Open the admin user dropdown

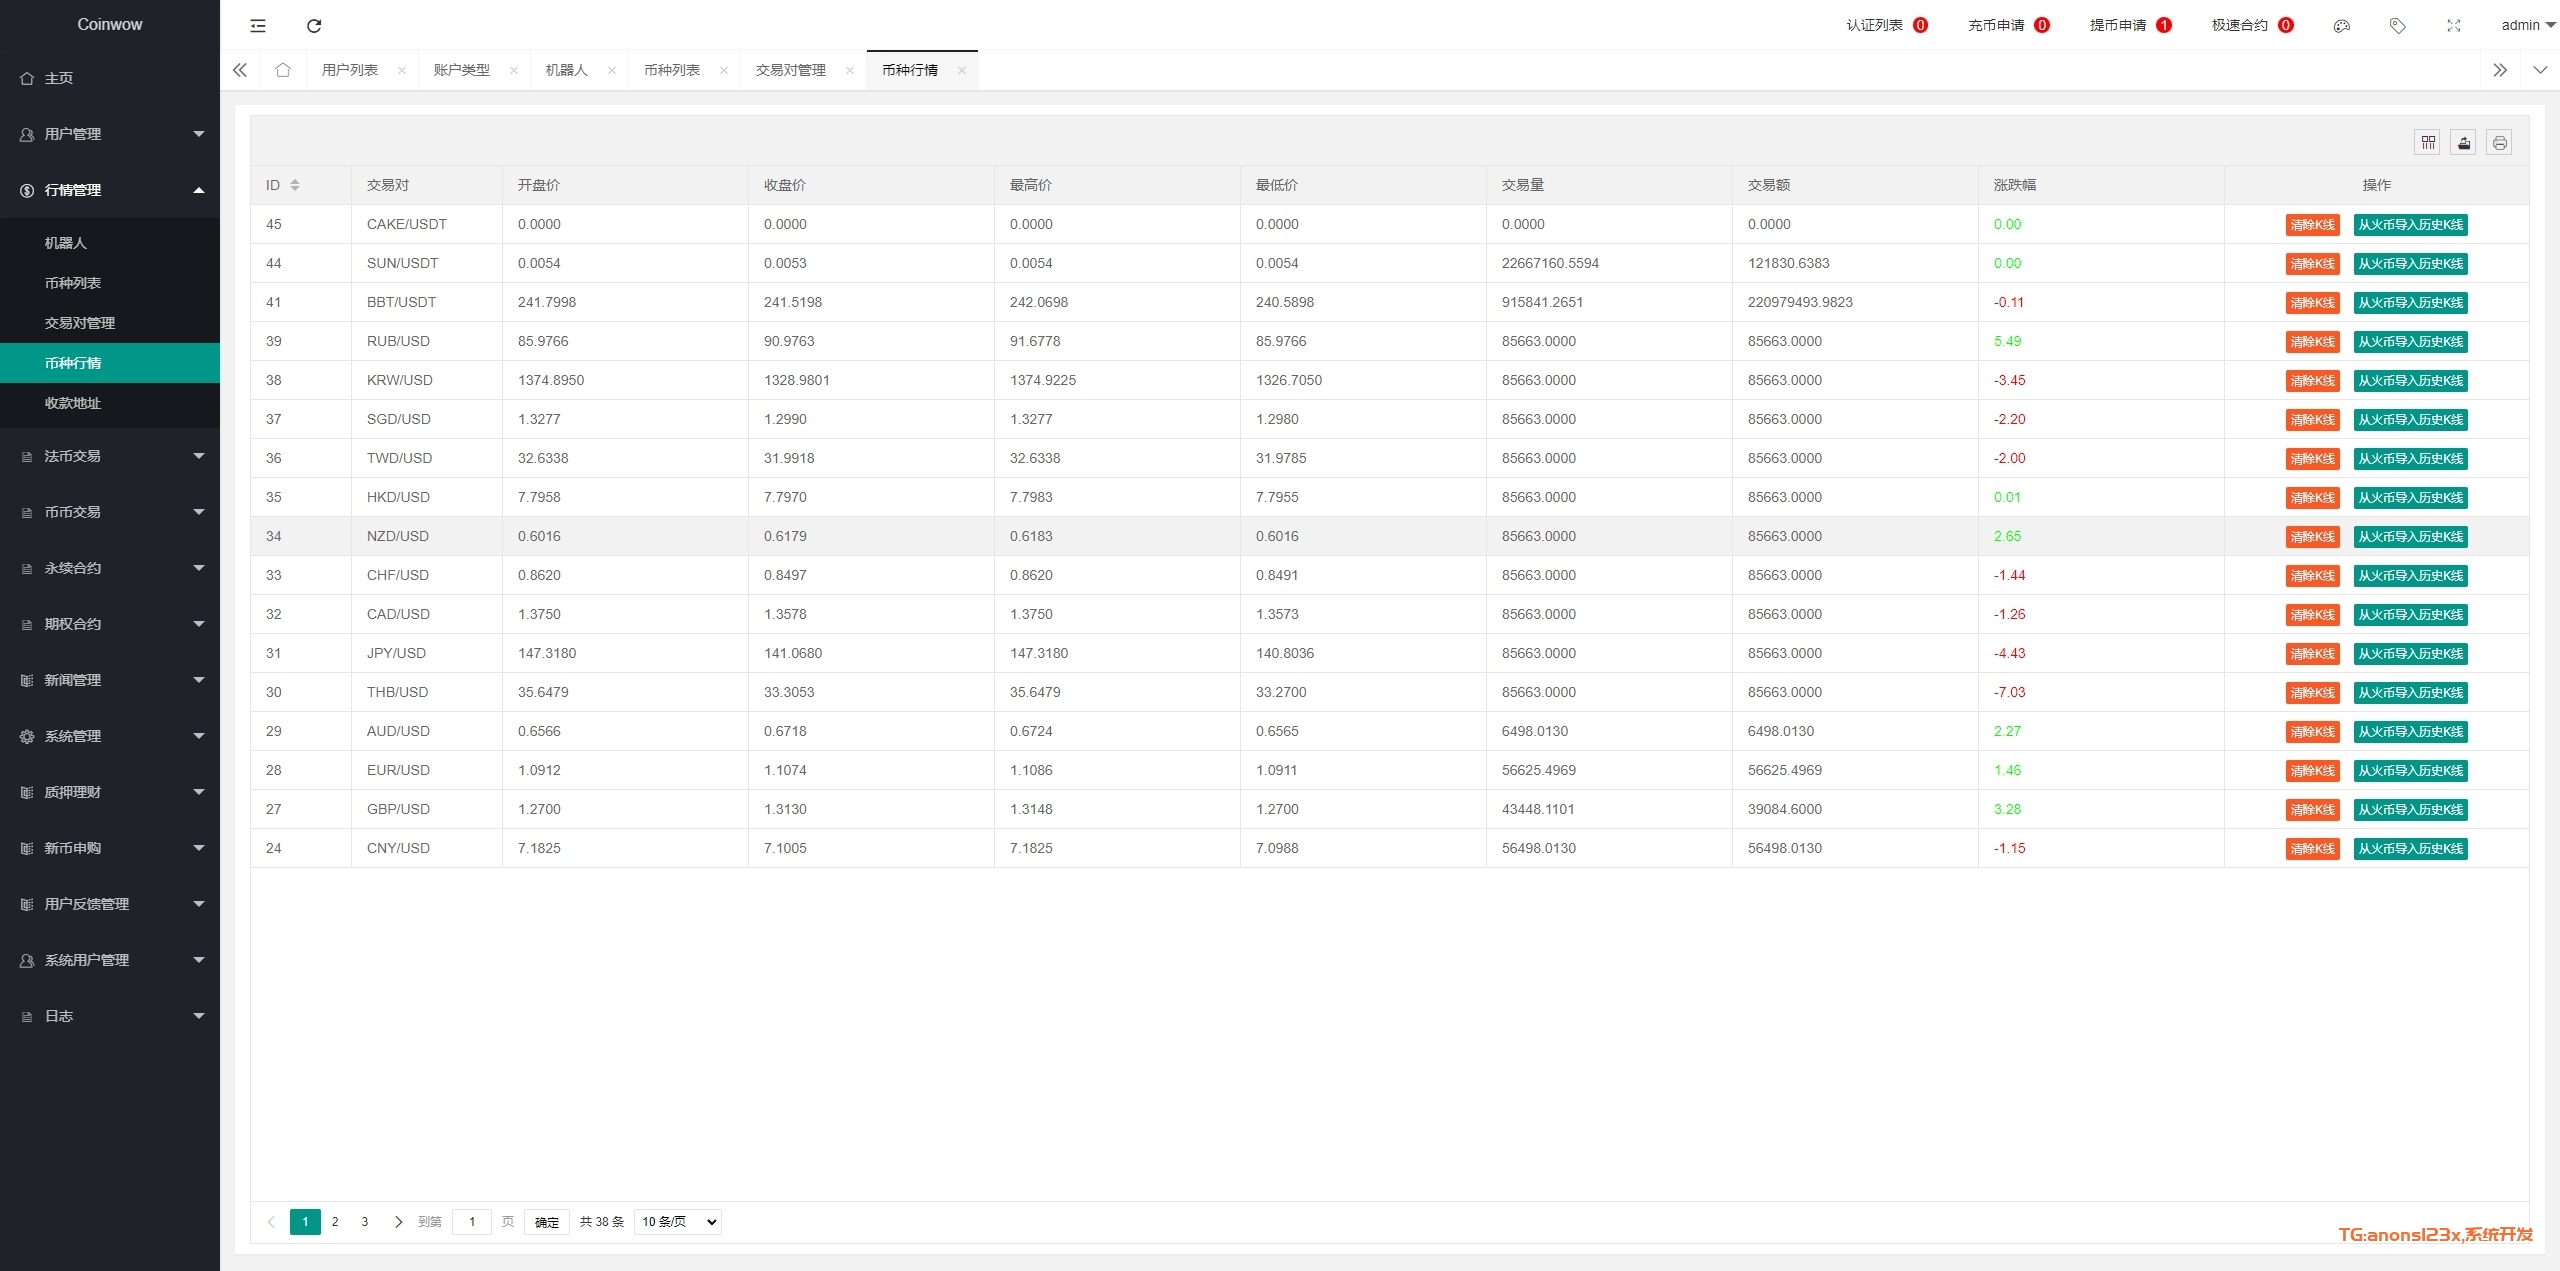click(2527, 26)
